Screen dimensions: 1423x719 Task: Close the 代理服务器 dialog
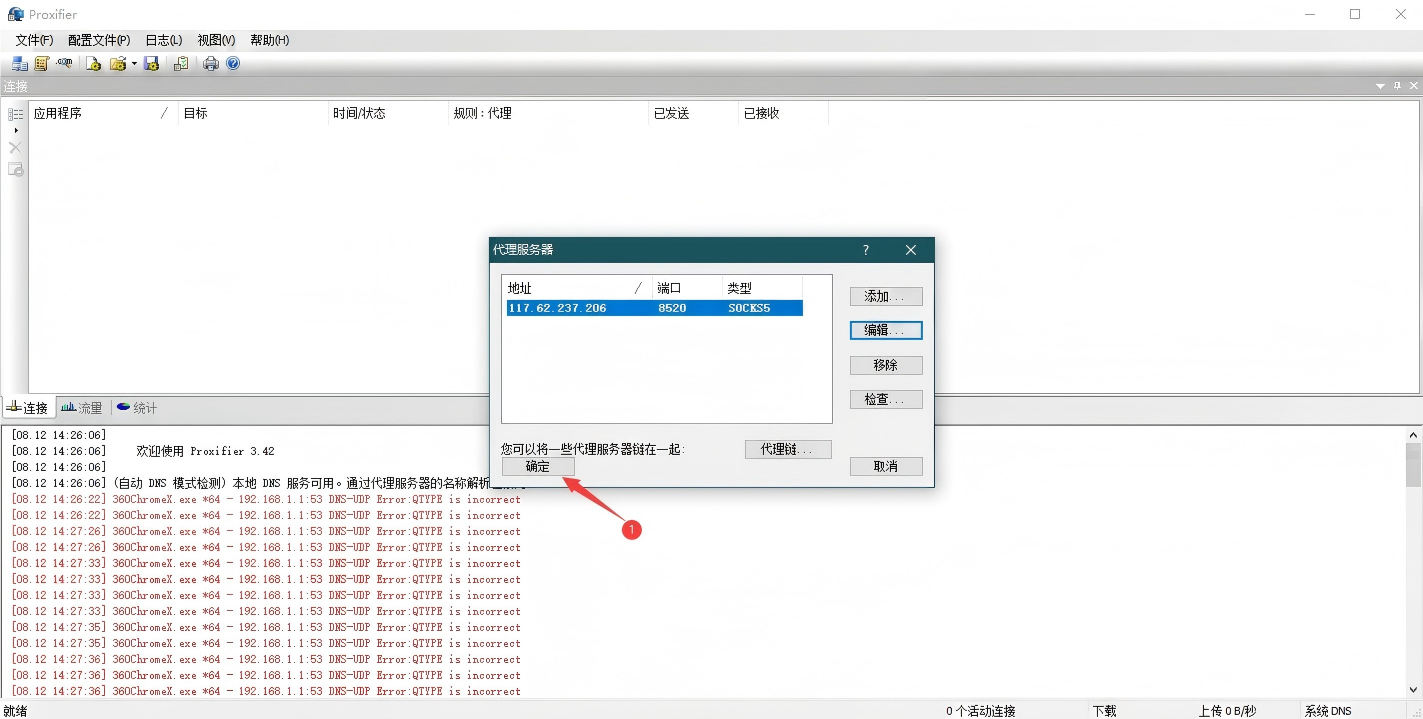[x=911, y=250]
